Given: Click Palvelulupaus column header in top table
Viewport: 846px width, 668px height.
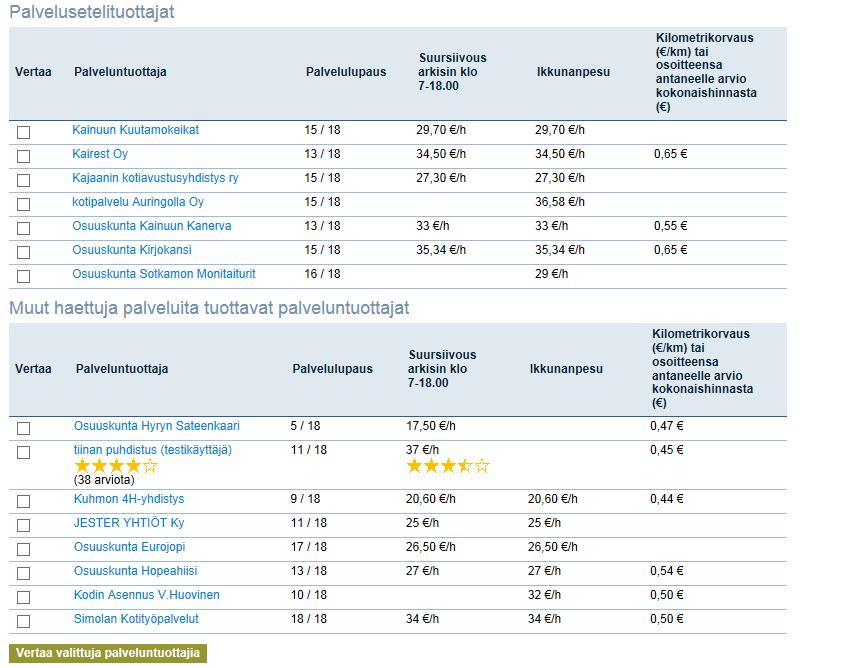Looking at the screenshot, I should pyautogui.click(x=346, y=72).
